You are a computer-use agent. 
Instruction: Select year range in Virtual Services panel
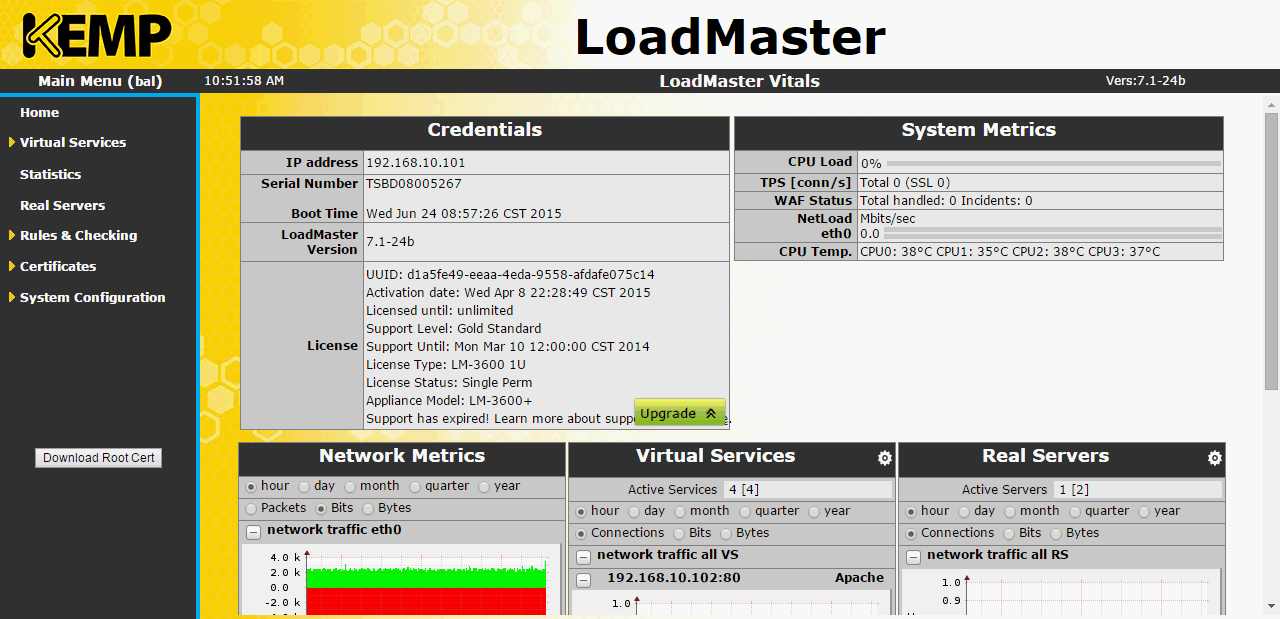pos(815,512)
